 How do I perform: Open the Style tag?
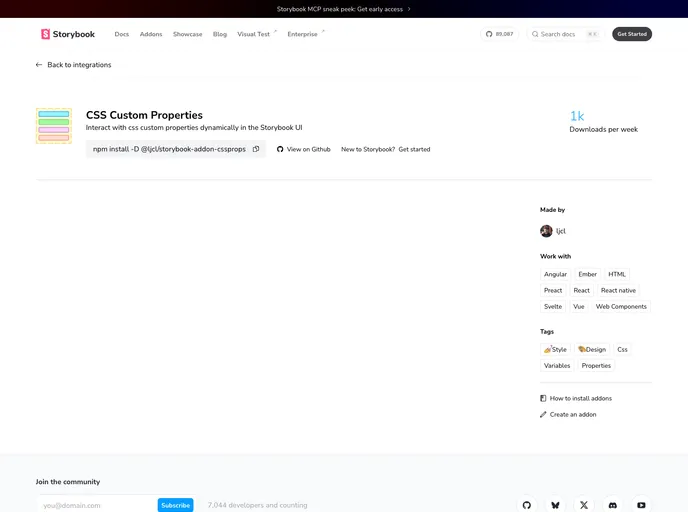pos(555,349)
